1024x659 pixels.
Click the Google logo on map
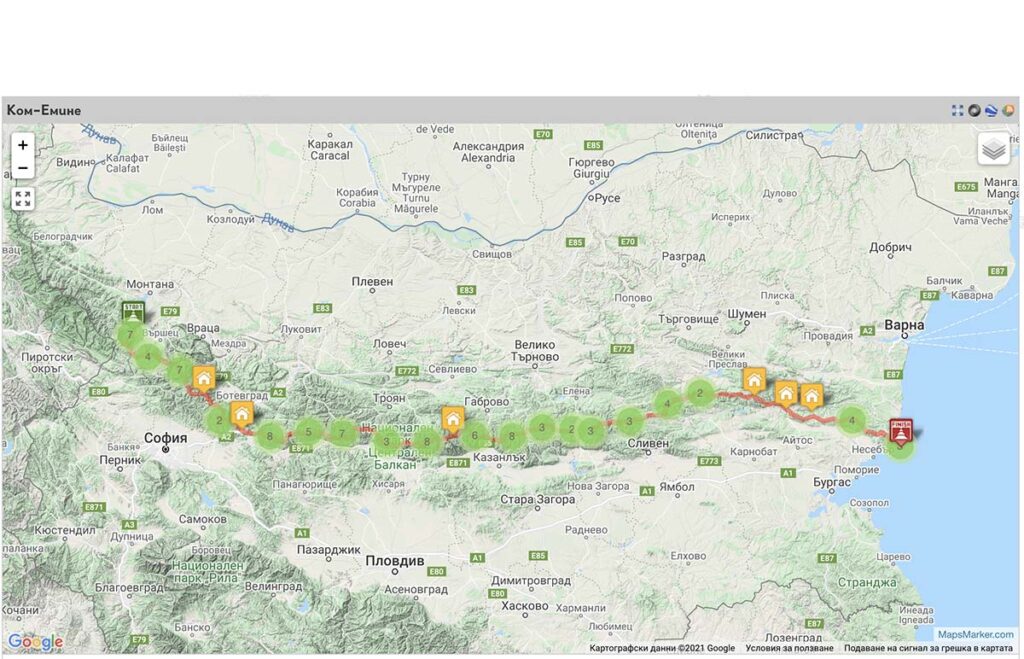(x=35, y=642)
